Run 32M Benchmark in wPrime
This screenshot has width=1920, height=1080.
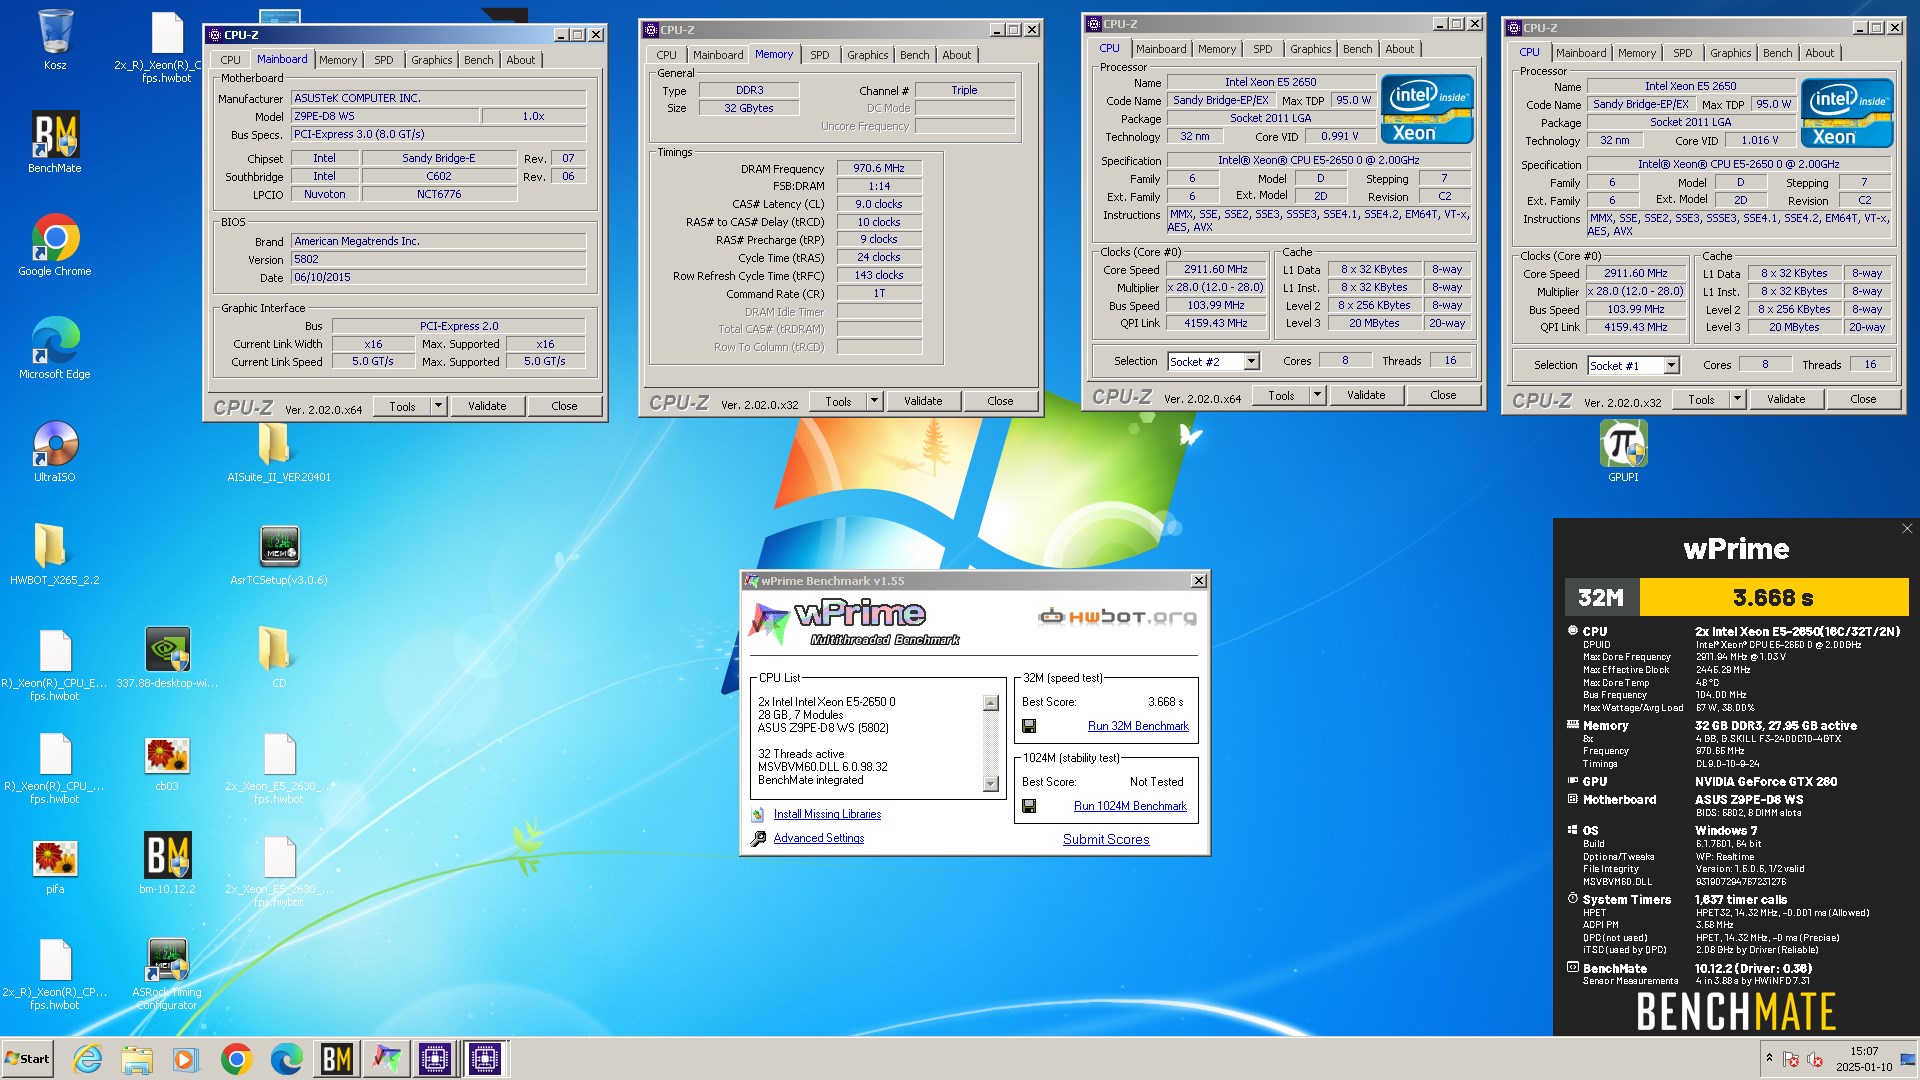click(x=1138, y=726)
